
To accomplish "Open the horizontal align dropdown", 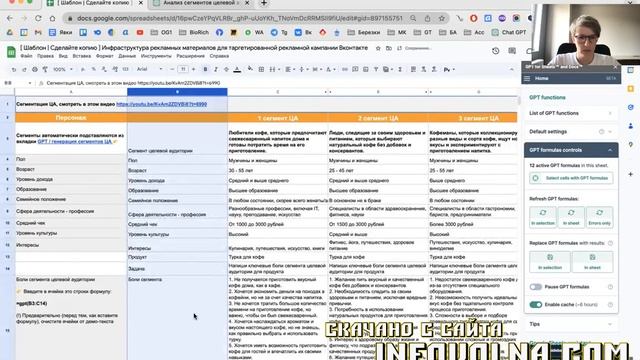I will (290, 69).
